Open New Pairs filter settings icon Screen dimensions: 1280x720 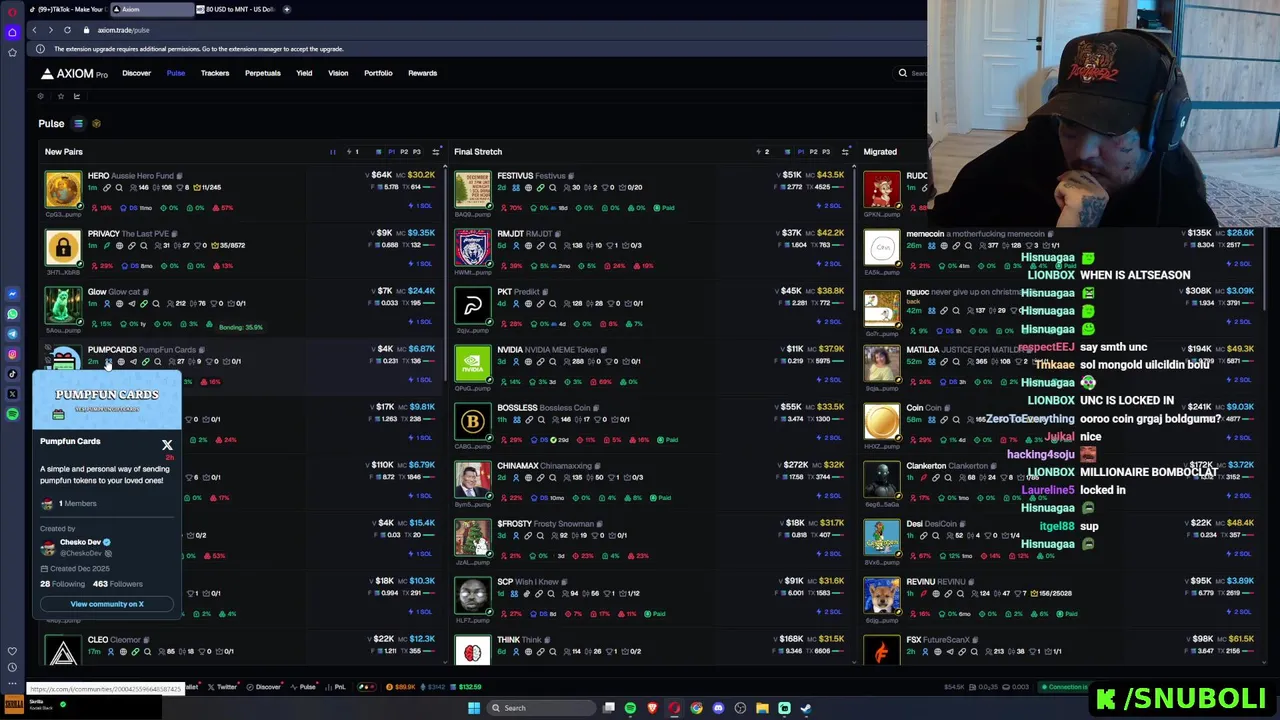pos(436,152)
